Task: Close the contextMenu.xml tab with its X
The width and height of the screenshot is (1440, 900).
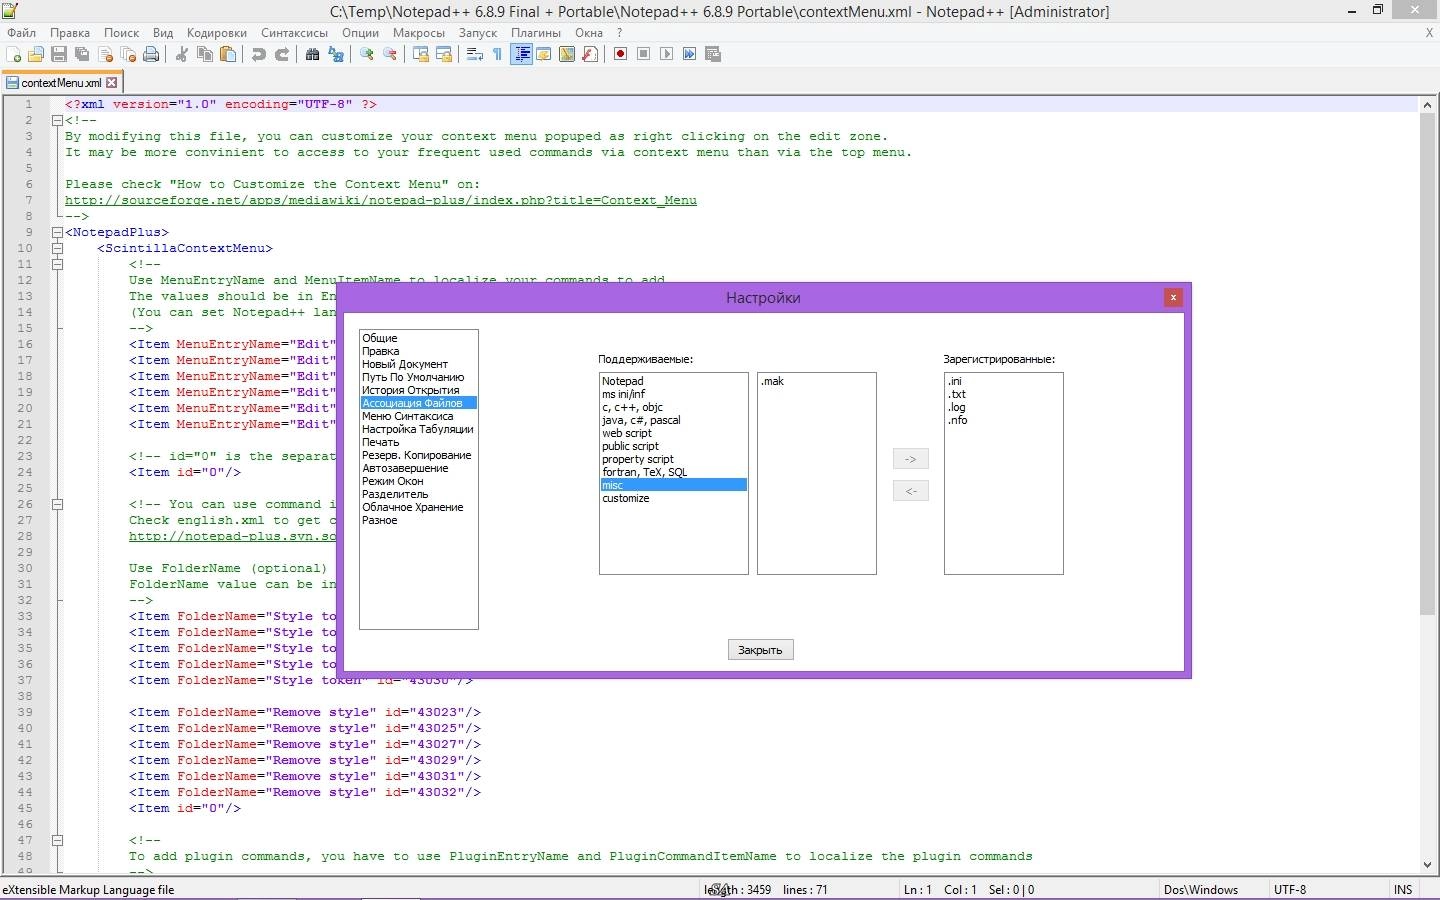Action: pyautogui.click(x=112, y=83)
